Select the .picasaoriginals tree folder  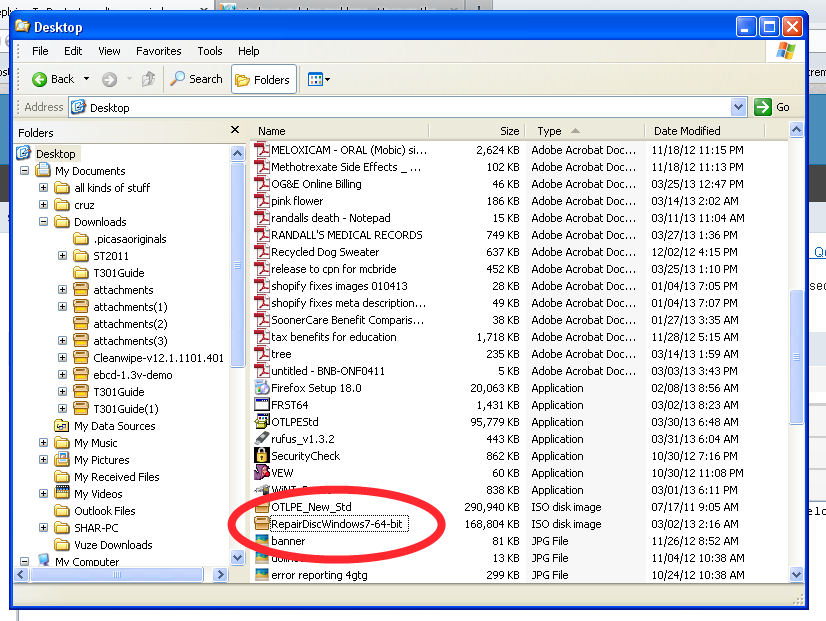(120, 239)
